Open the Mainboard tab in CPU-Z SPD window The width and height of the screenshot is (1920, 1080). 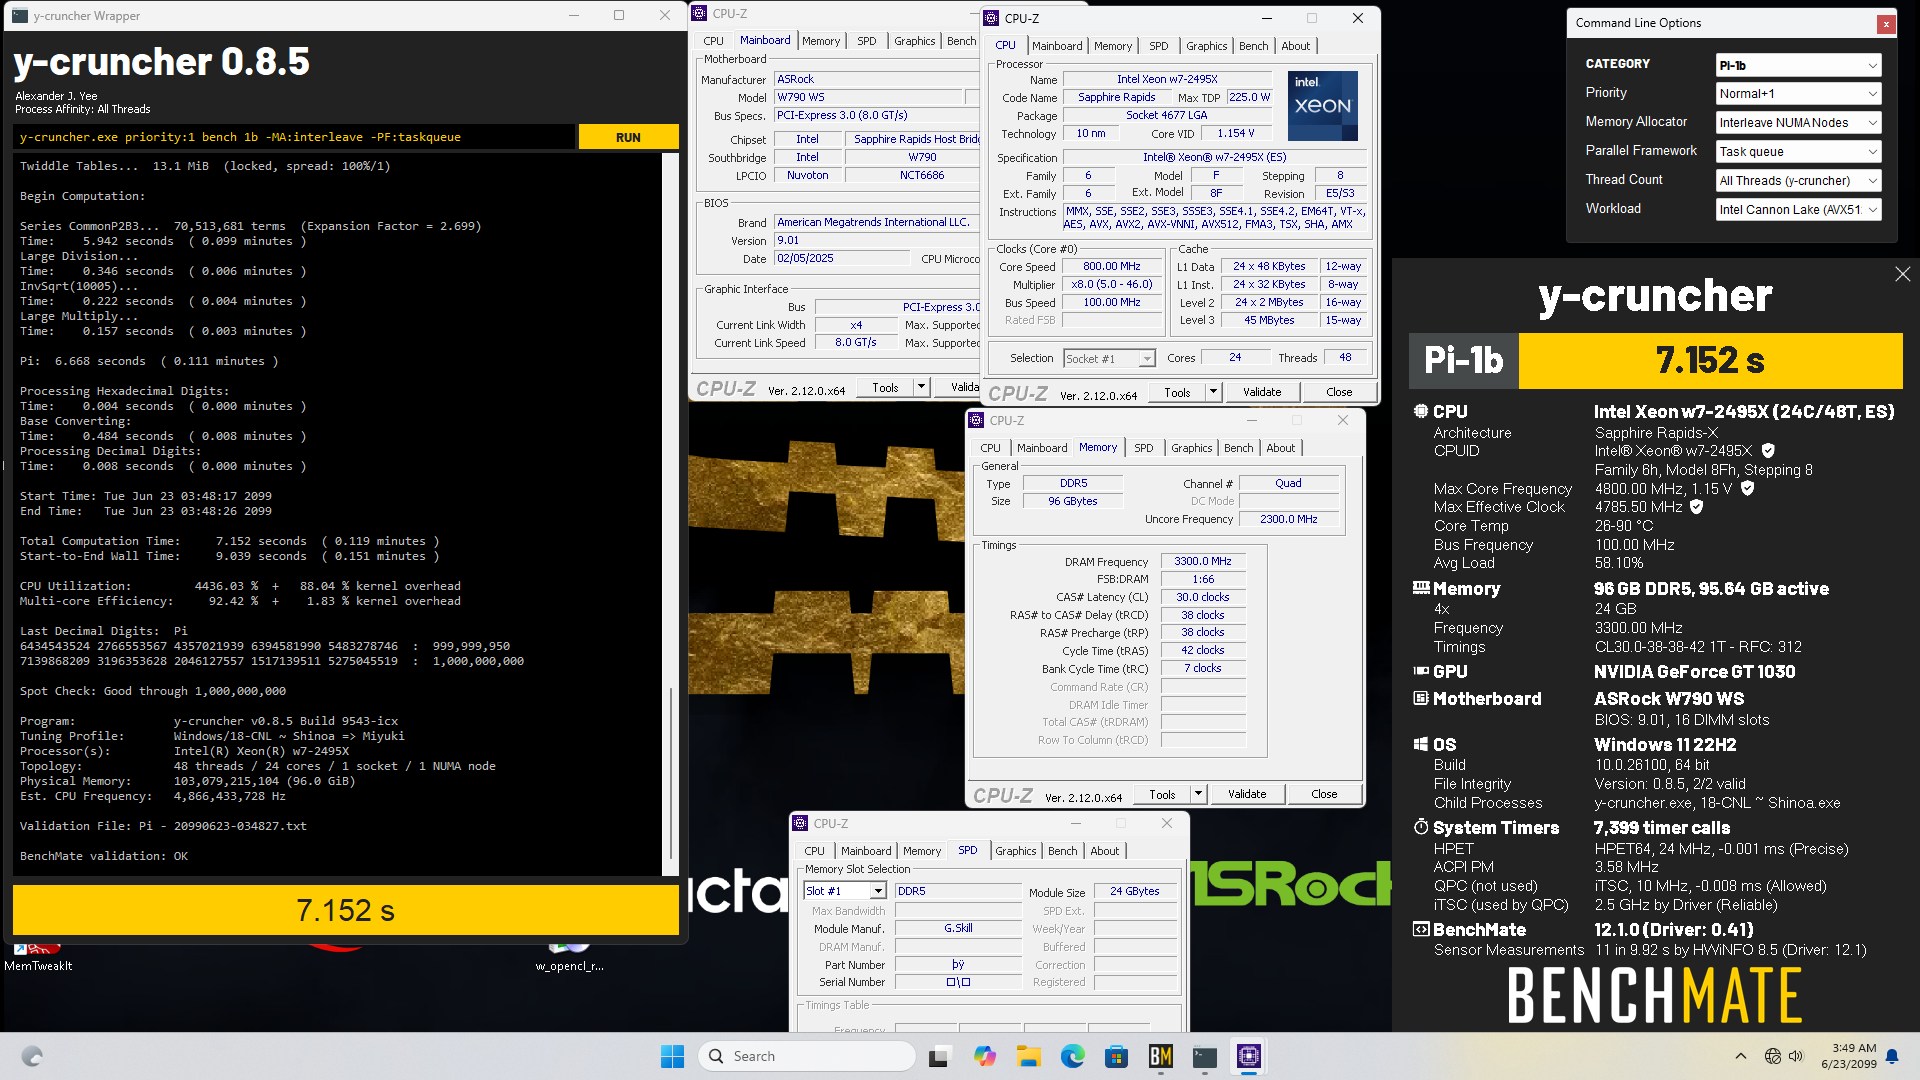click(x=866, y=851)
